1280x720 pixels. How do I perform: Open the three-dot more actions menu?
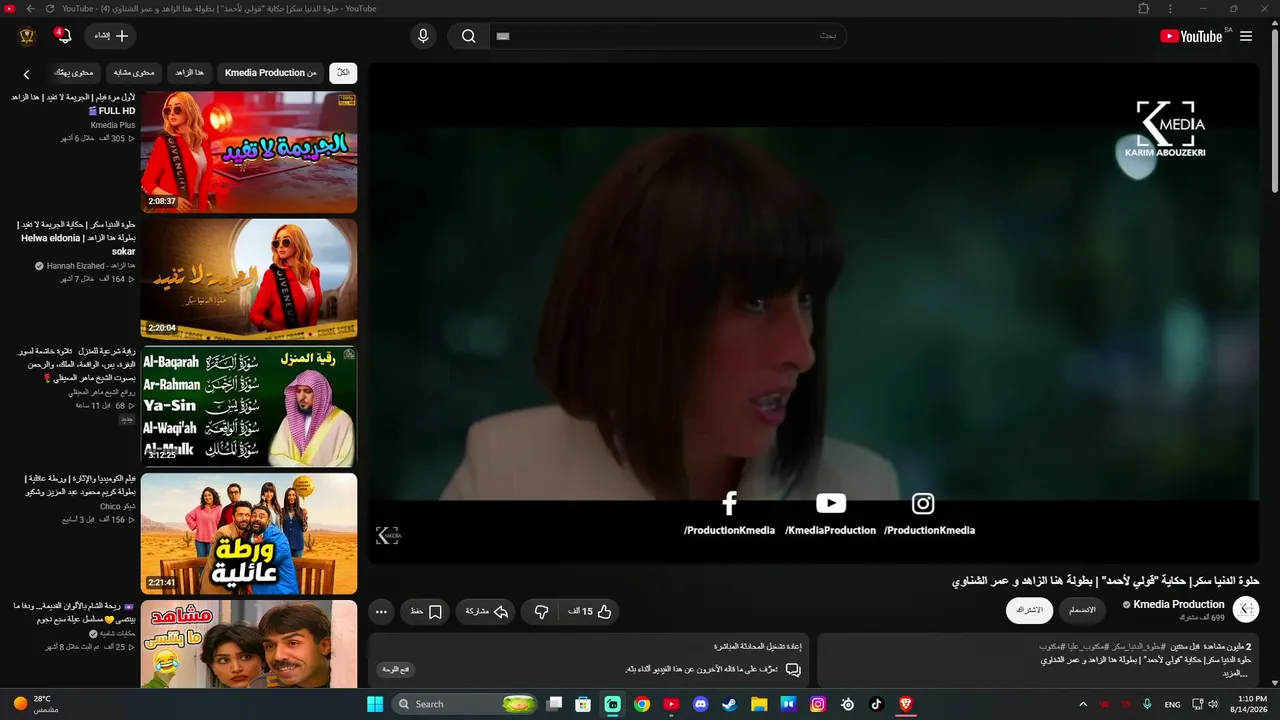pyautogui.click(x=381, y=611)
